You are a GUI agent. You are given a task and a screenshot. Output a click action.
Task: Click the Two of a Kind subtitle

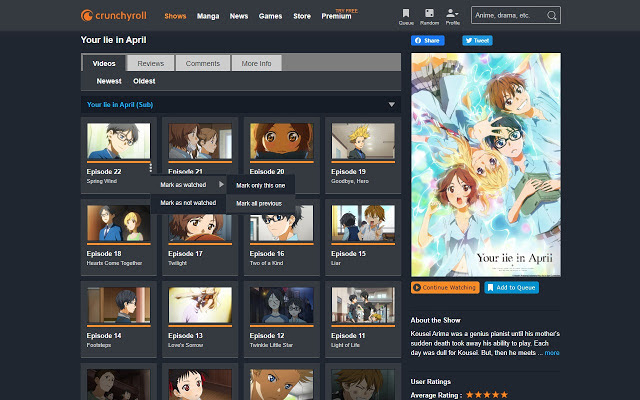(266, 263)
